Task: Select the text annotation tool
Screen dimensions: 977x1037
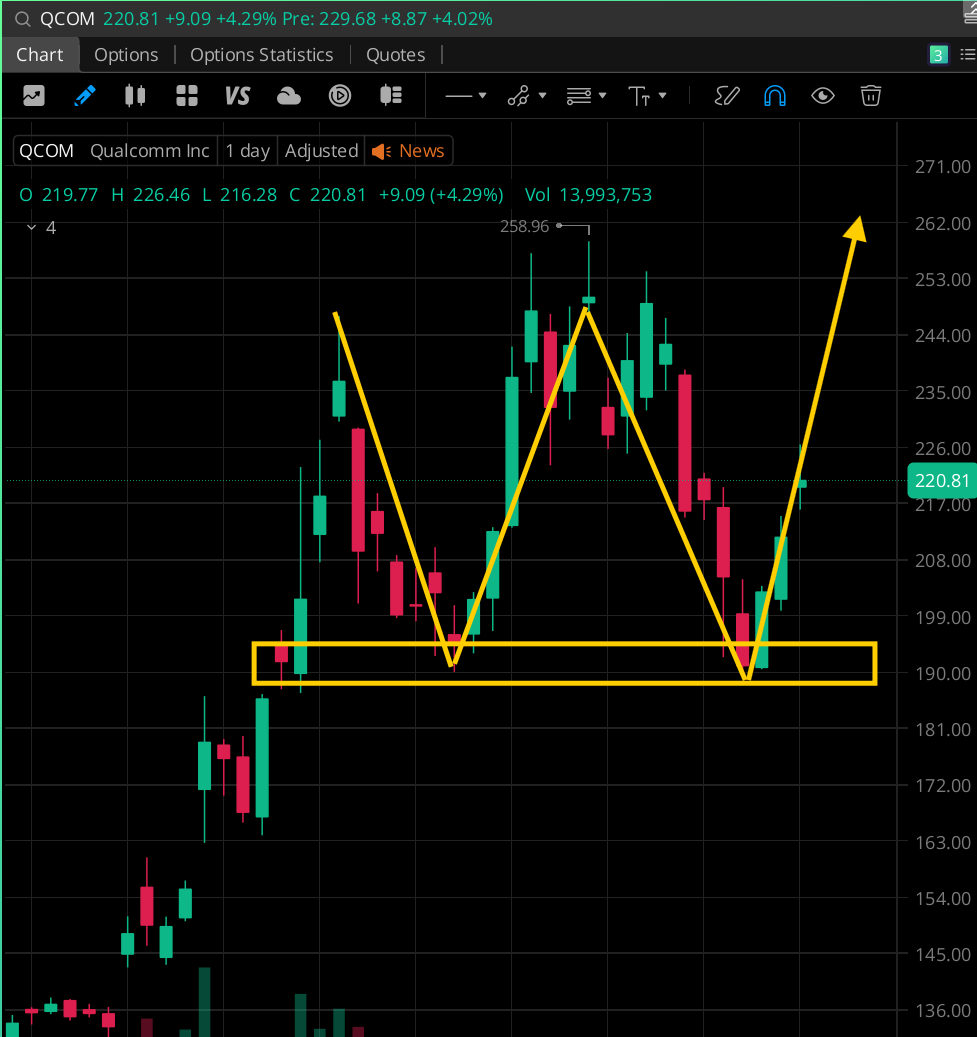Action: tap(639, 97)
